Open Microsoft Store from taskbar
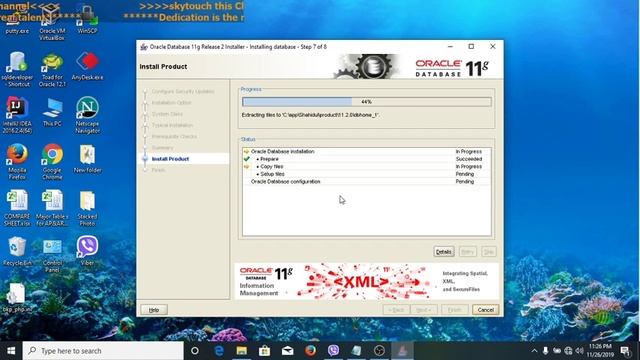 [264, 351]
